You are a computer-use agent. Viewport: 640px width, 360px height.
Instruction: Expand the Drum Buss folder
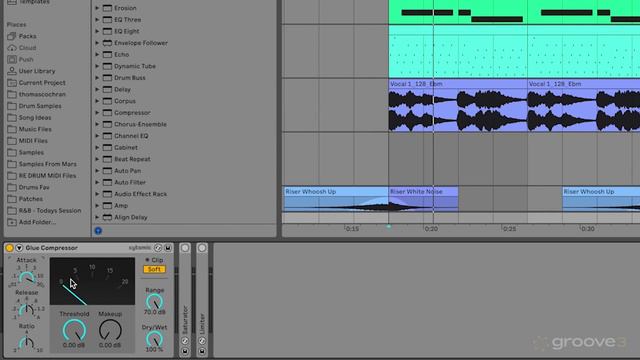[x=97, y=78]
